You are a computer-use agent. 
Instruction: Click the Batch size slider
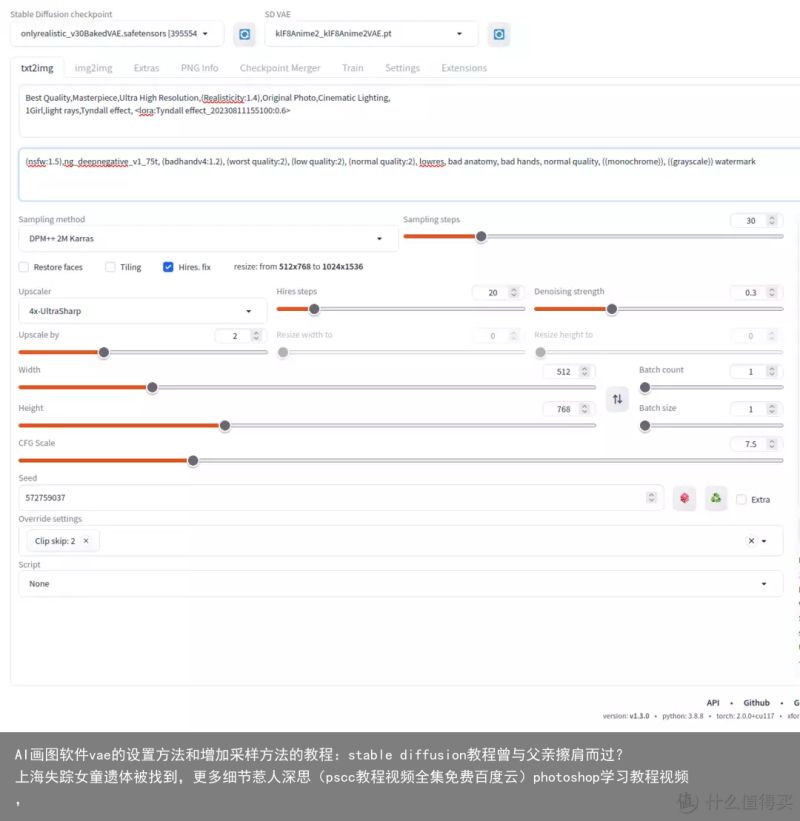[711, 426]
